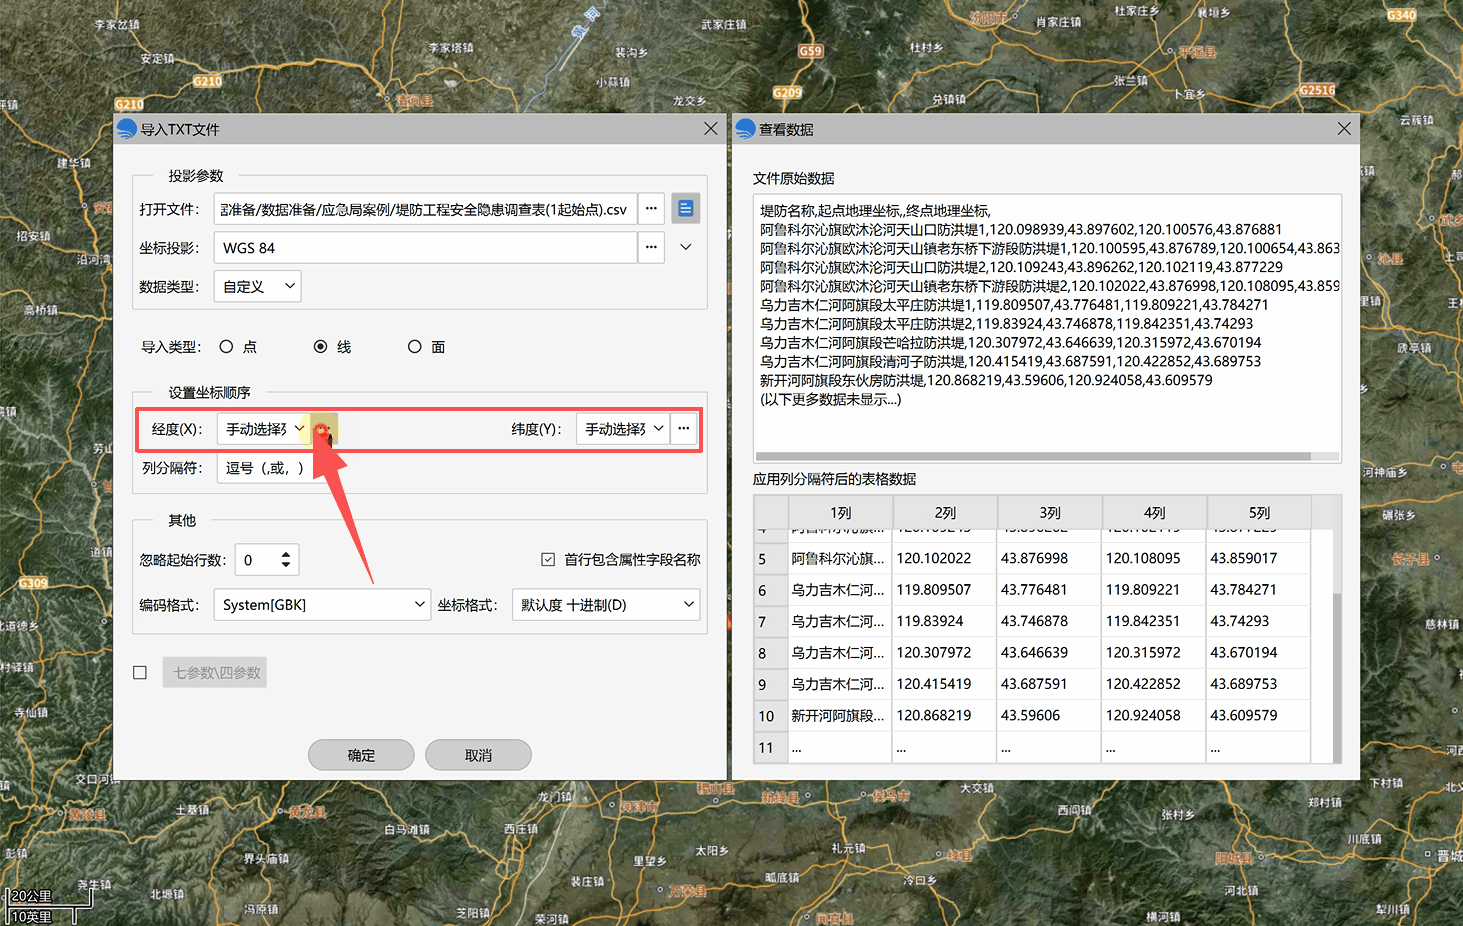Click table cell 119.83924 in row 7

tap(945, 621)
